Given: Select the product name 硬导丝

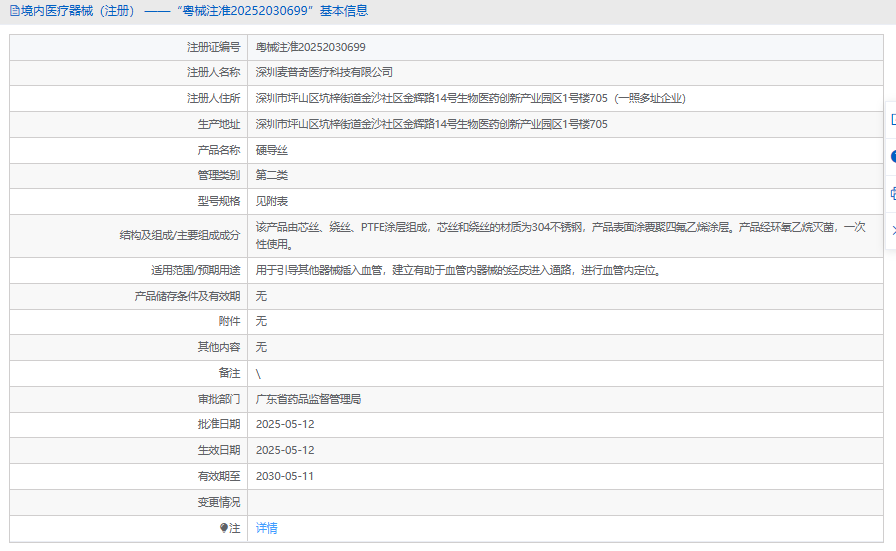Looking at the screenshot, I should click(271, 150).
